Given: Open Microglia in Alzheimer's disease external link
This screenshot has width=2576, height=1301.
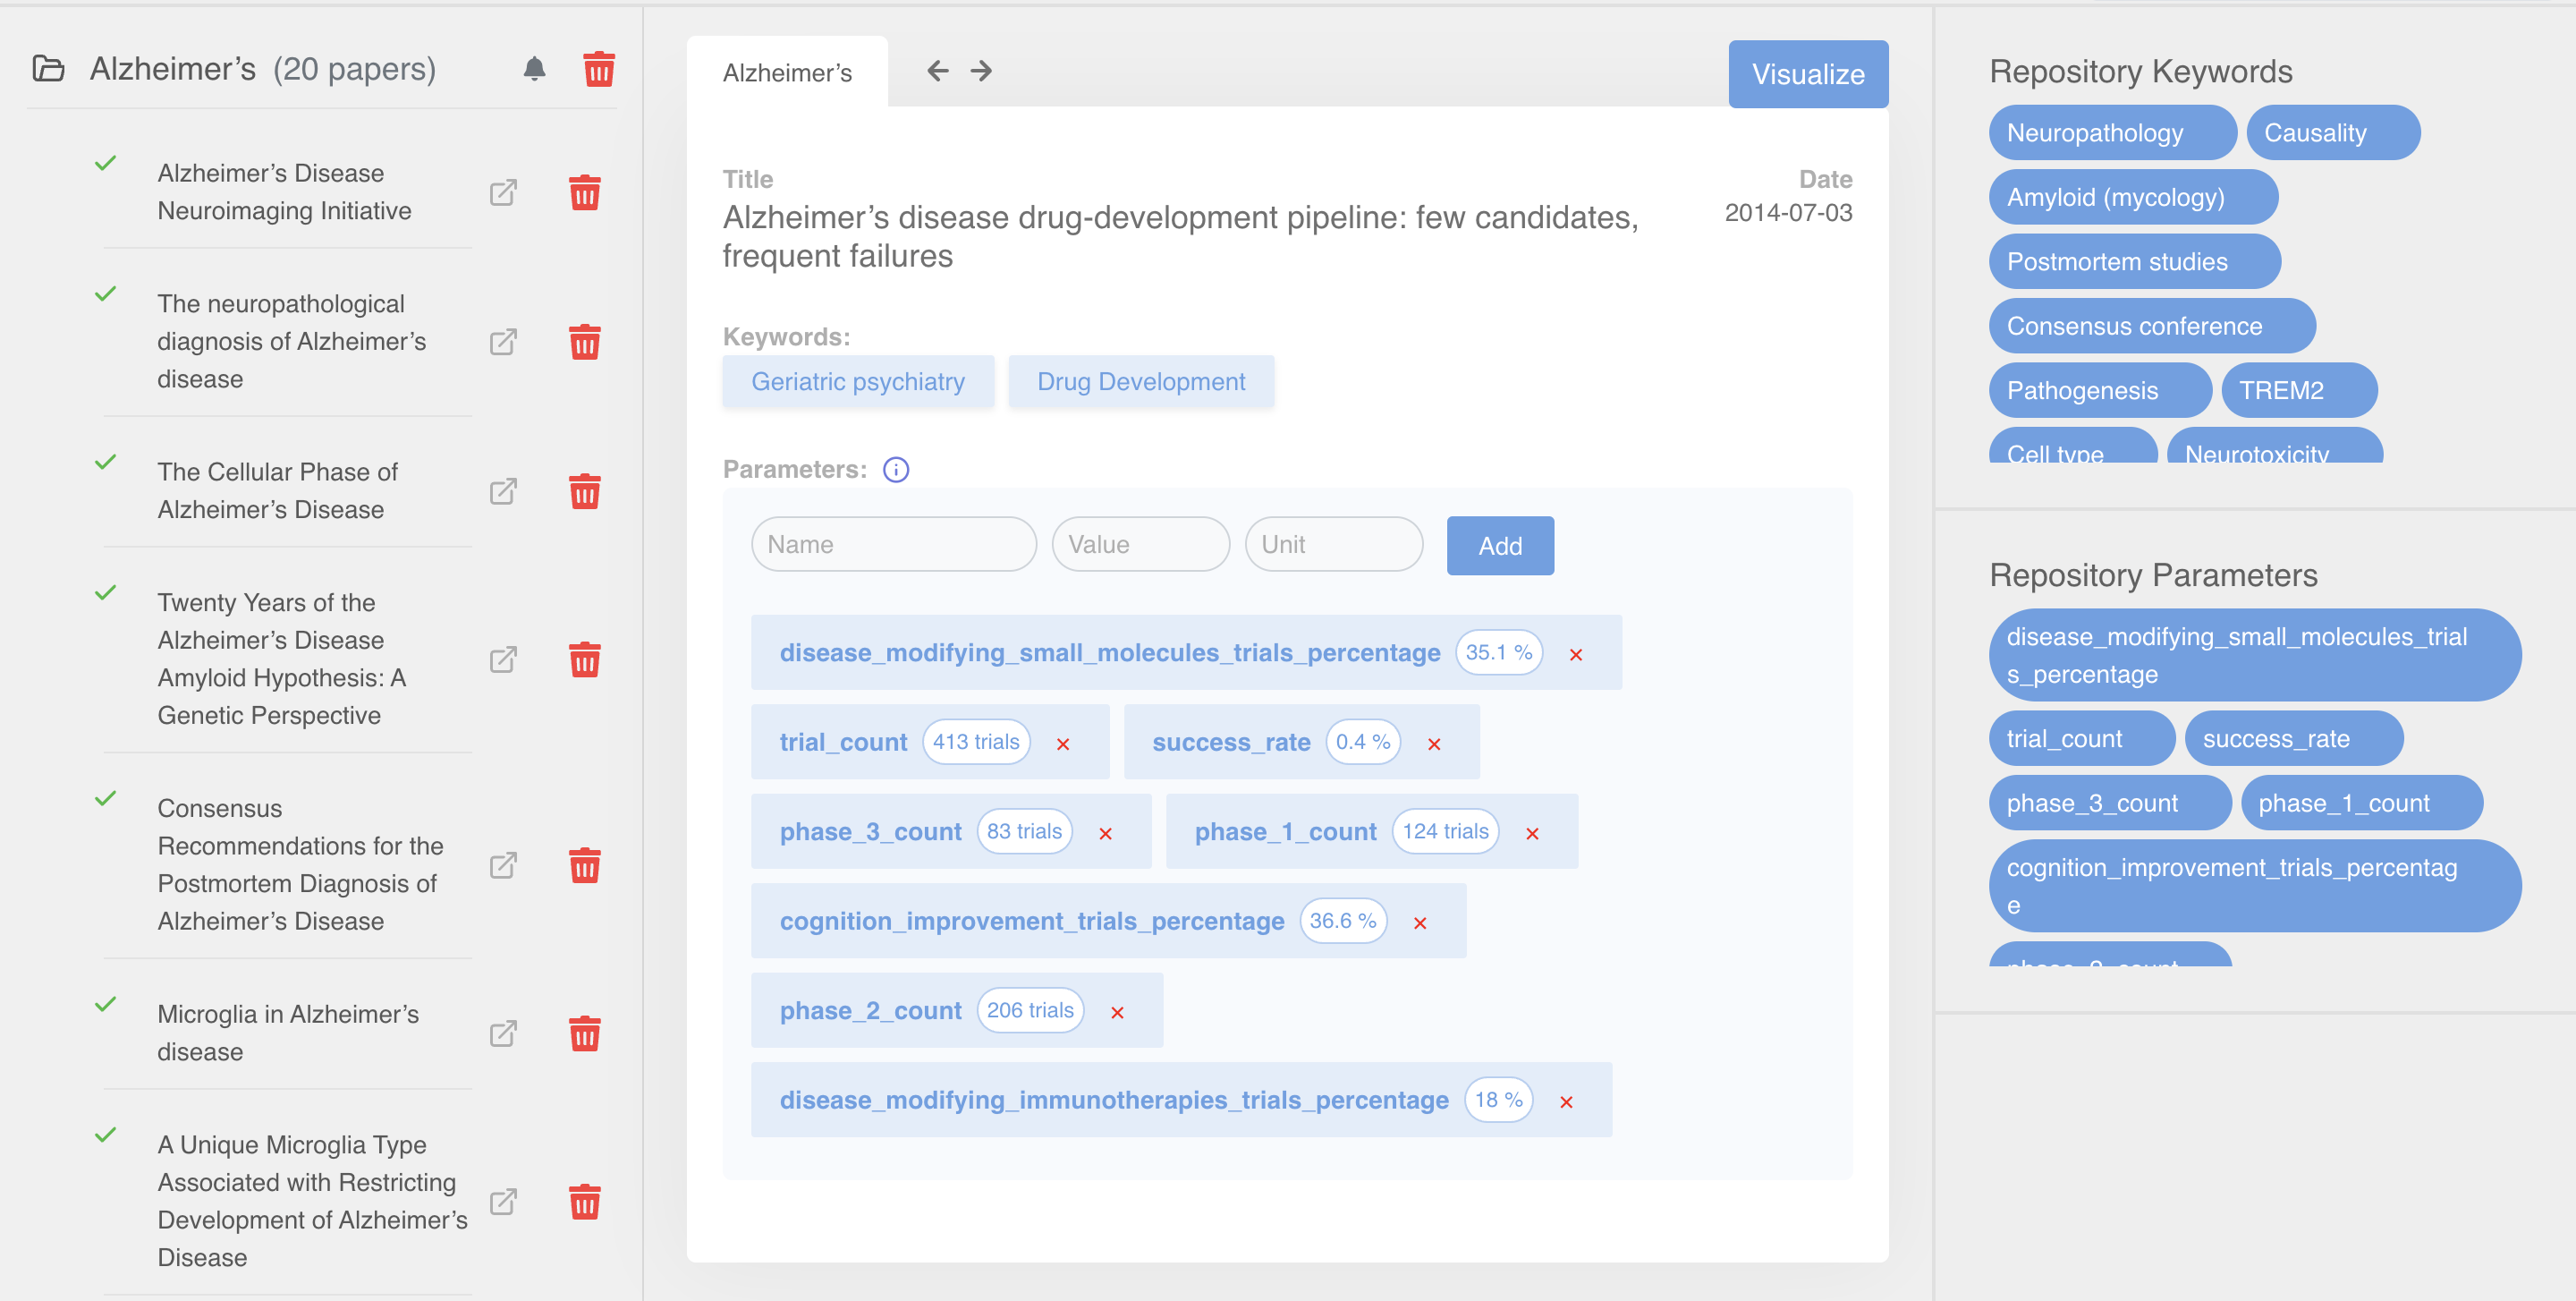Looking at the screenshot, I should [503, 1033].
